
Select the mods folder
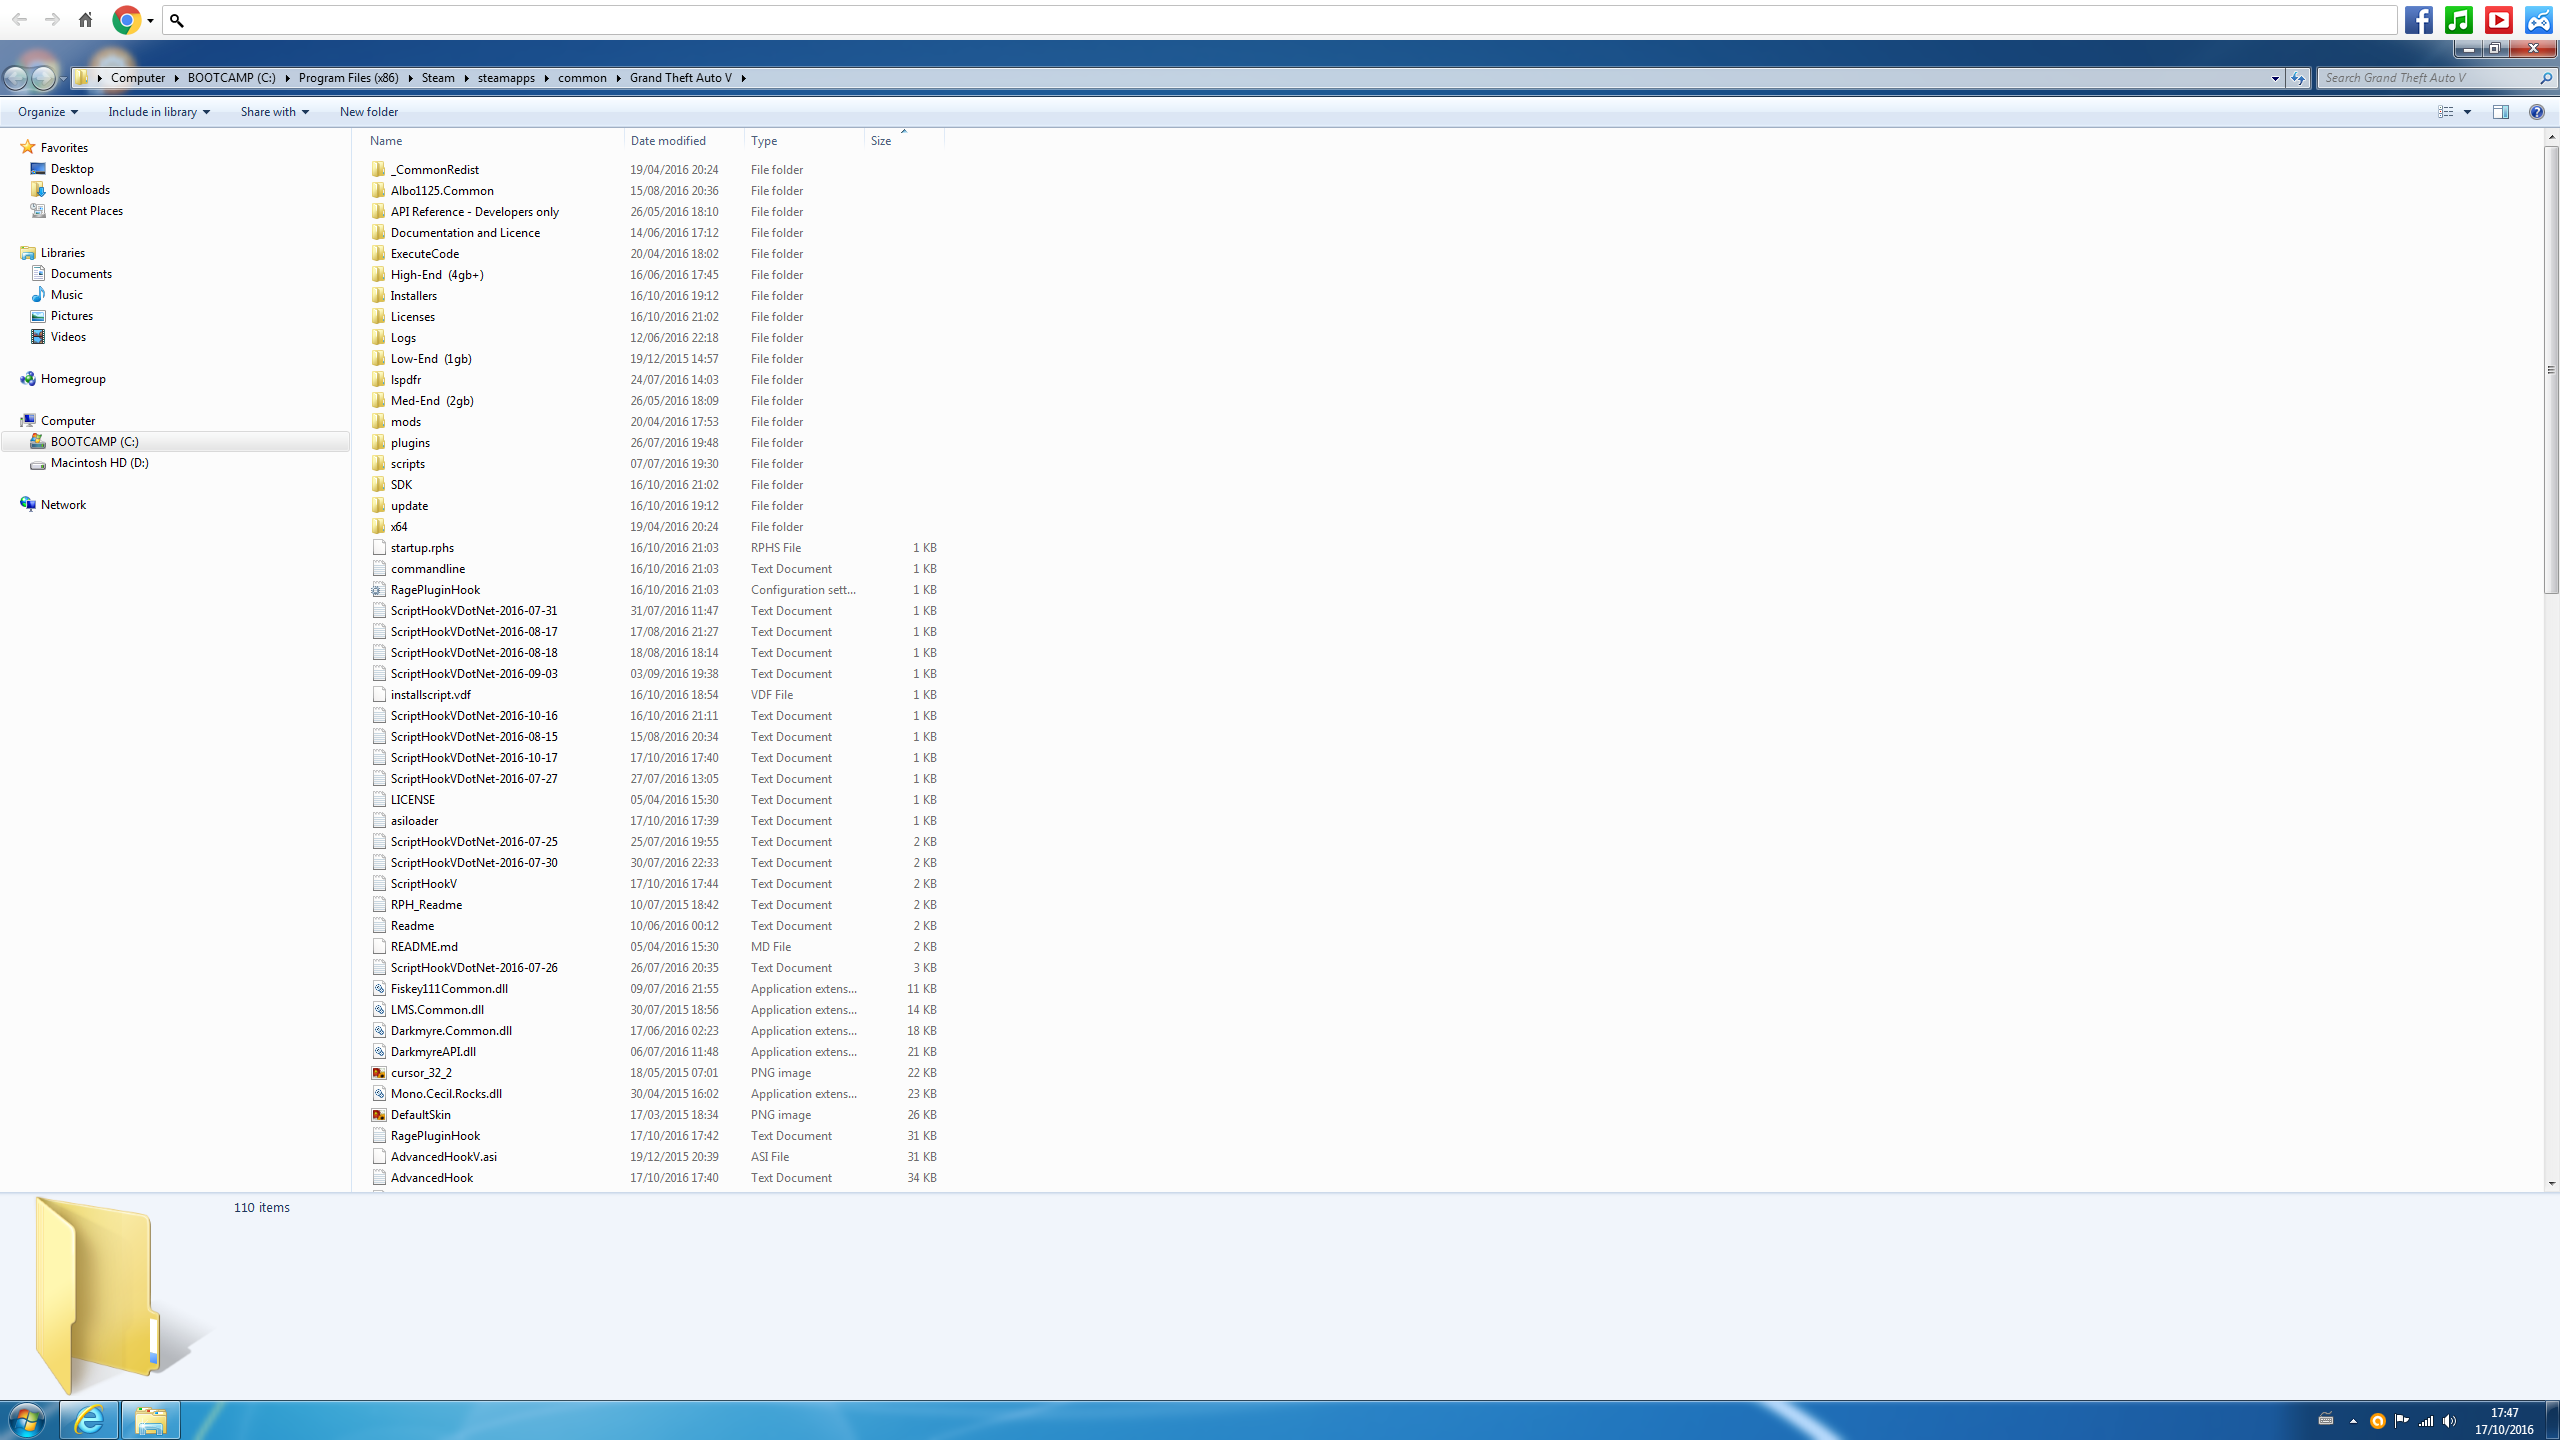(406, 422)
